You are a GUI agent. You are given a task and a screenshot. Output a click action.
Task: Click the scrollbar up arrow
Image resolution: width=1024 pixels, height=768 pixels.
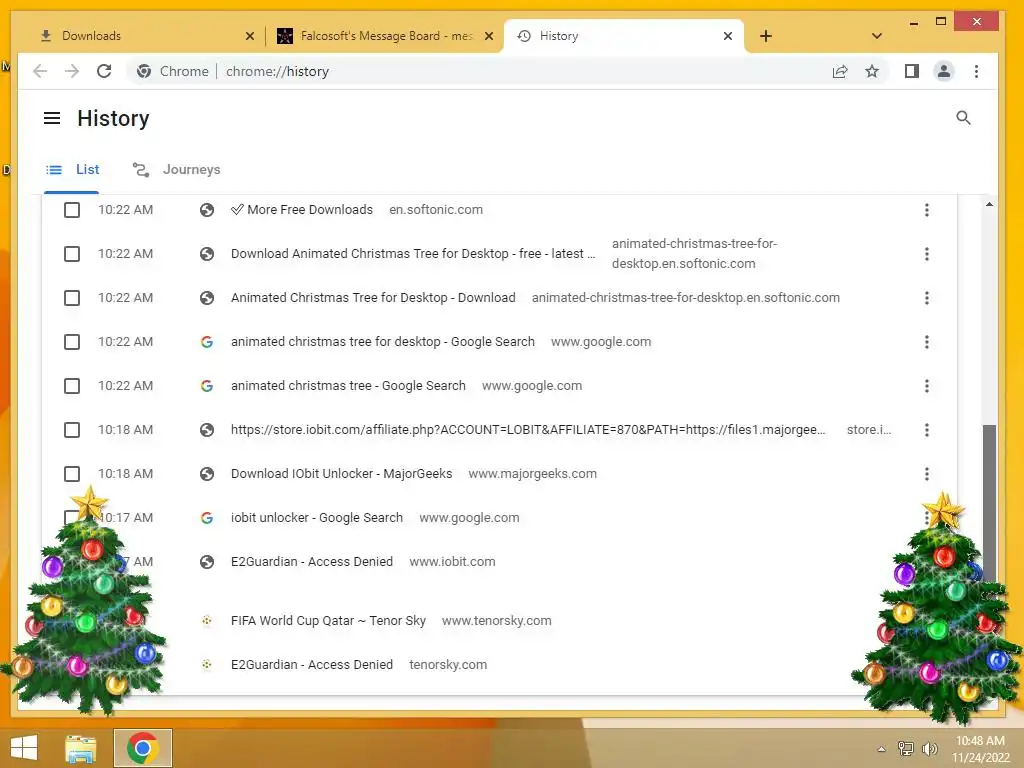click(989, 204)
